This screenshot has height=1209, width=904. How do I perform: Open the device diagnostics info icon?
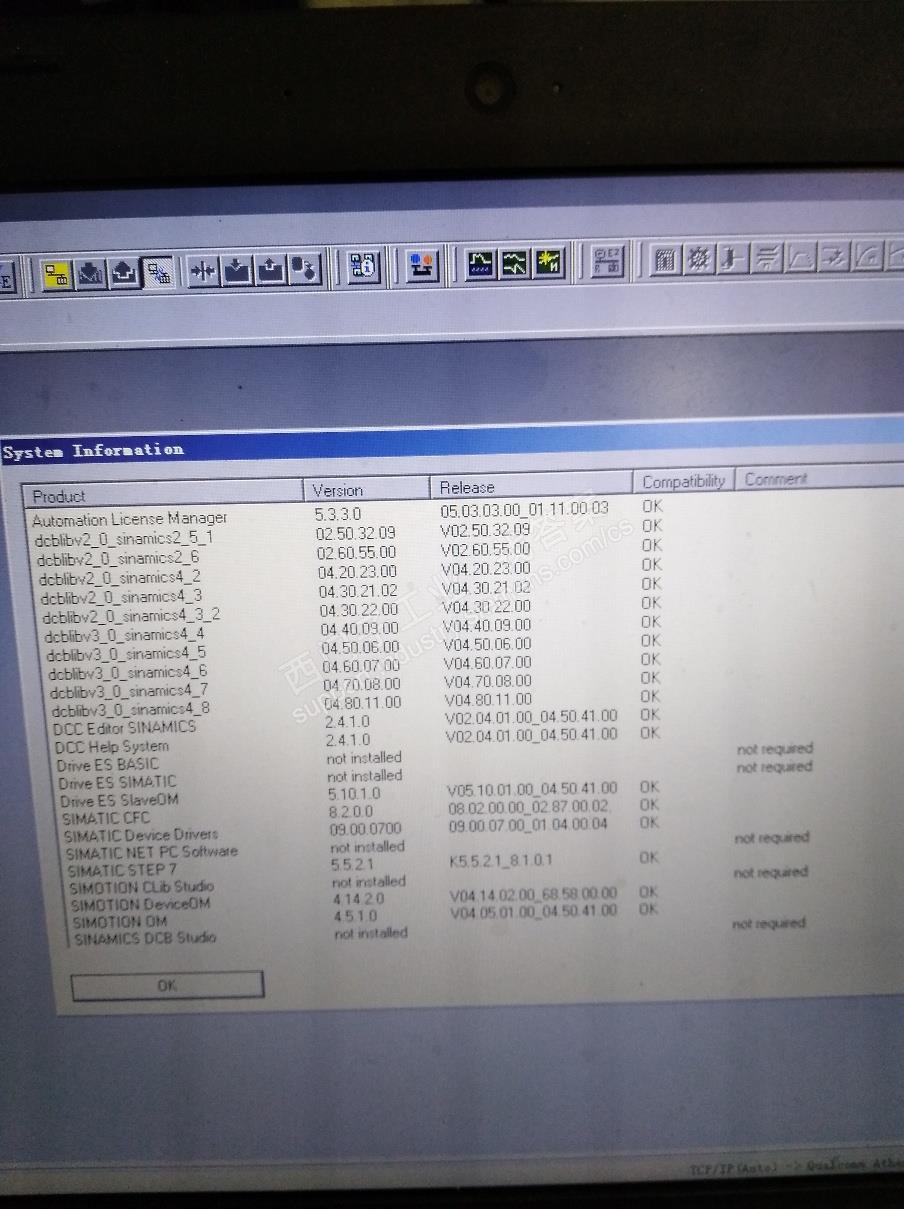point(363,267)
